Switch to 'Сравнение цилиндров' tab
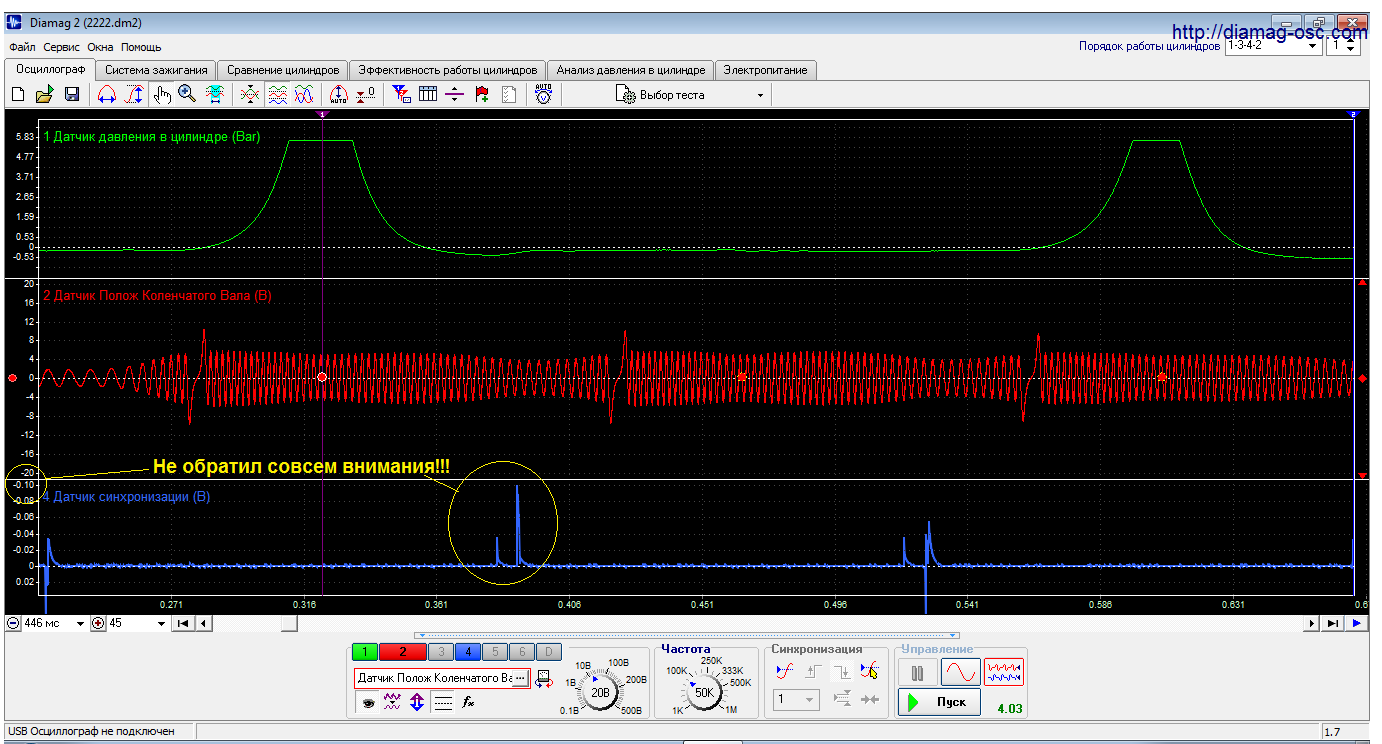The width and height of the screenshot is (1382, 744). 283,70
